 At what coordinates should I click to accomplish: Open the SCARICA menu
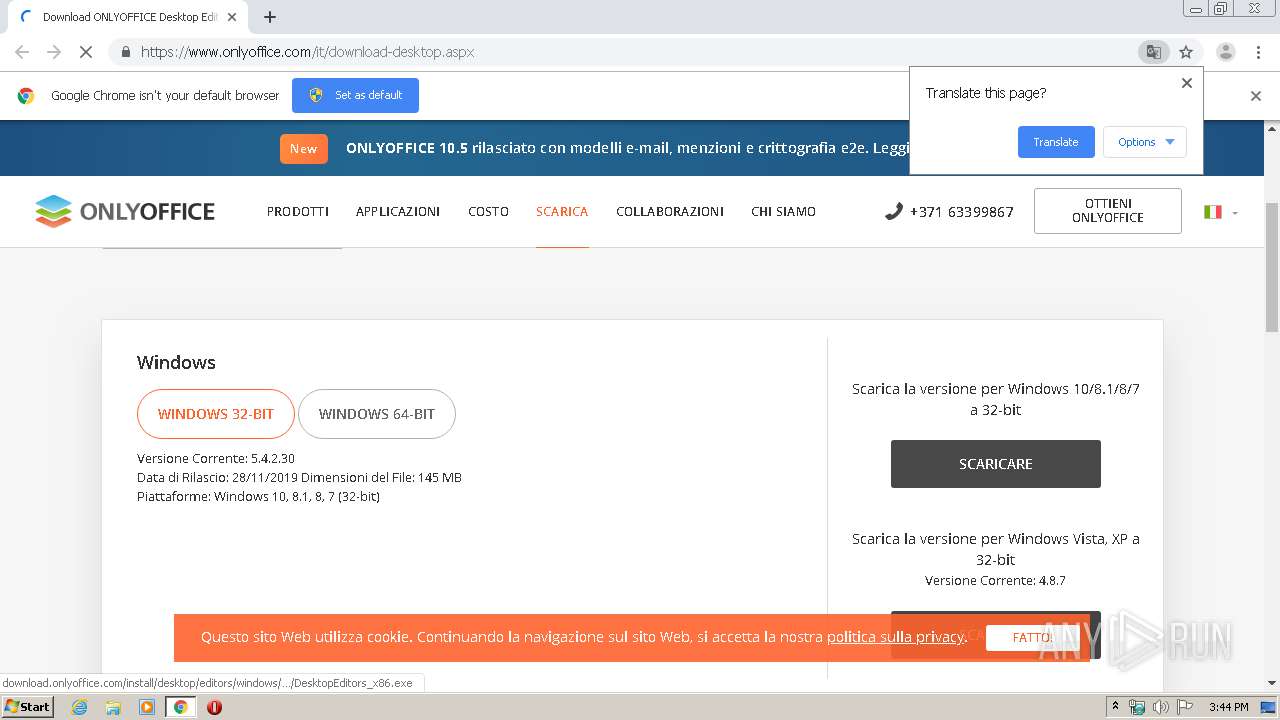coord(562,211)
